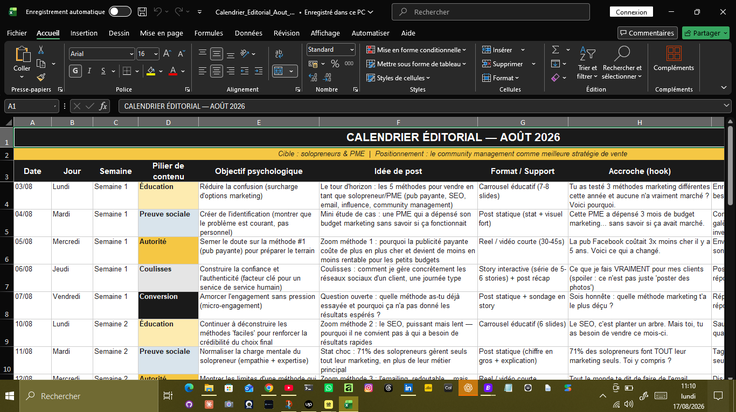Decrease indent in the Alignement group
The height and width of the screenshot is (412, 736).
[x=245, y=71]
